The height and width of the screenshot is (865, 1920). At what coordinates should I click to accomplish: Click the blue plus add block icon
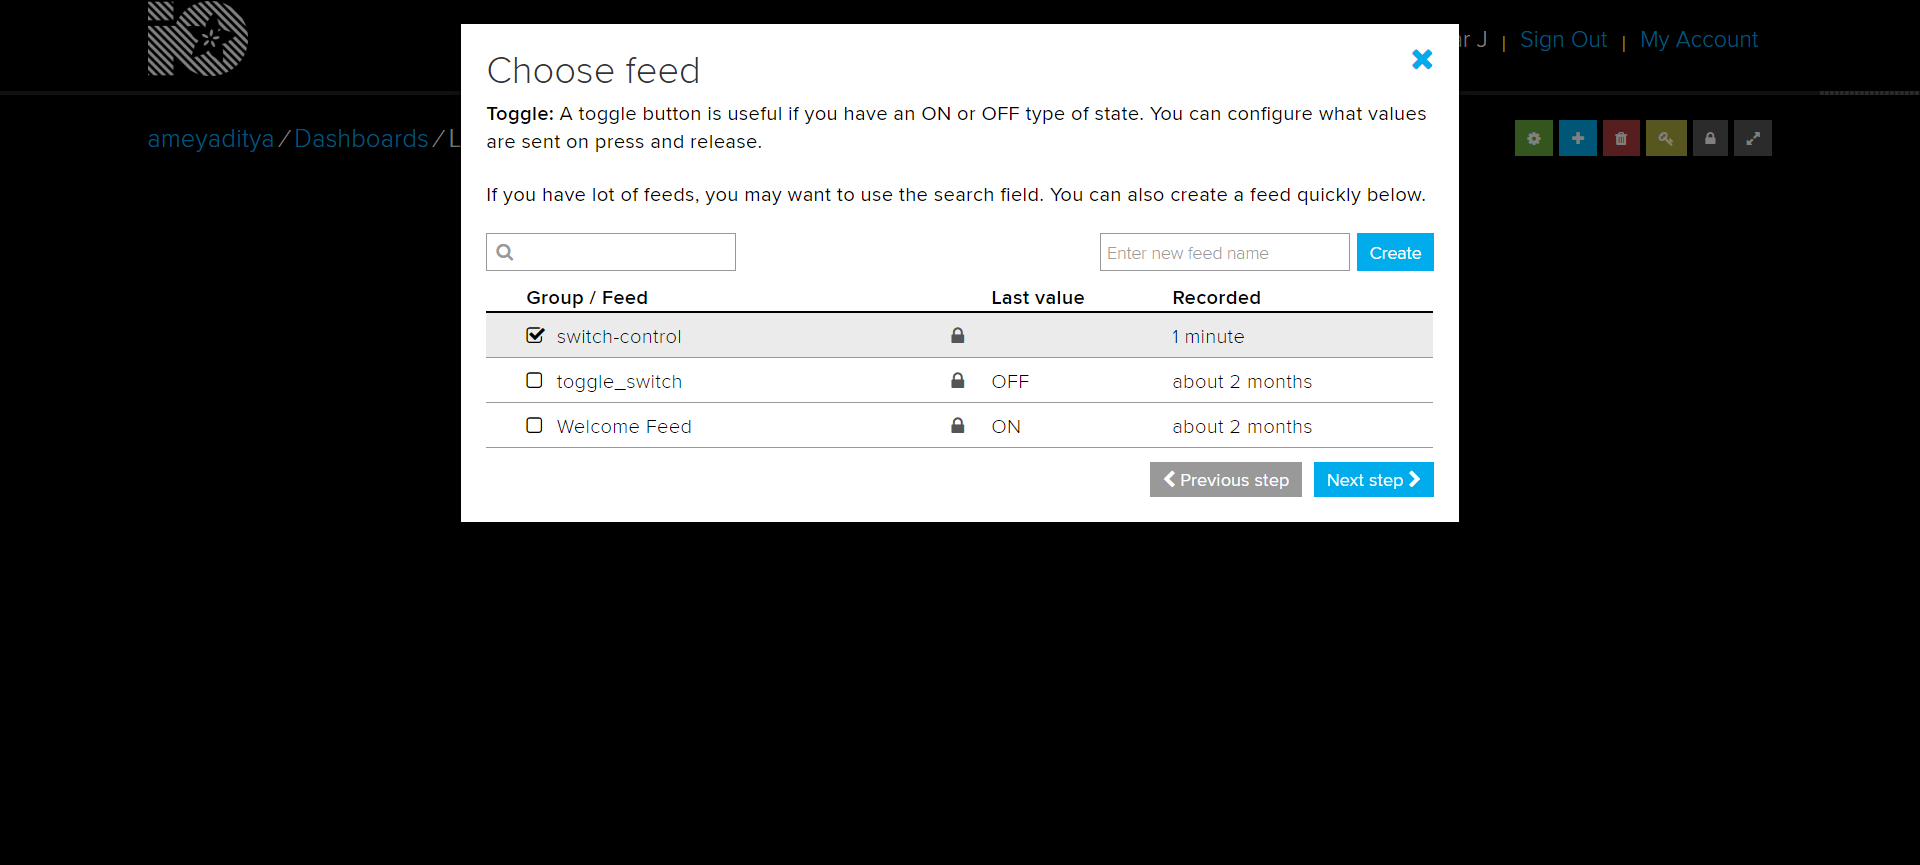click(x=1577, y=138)
